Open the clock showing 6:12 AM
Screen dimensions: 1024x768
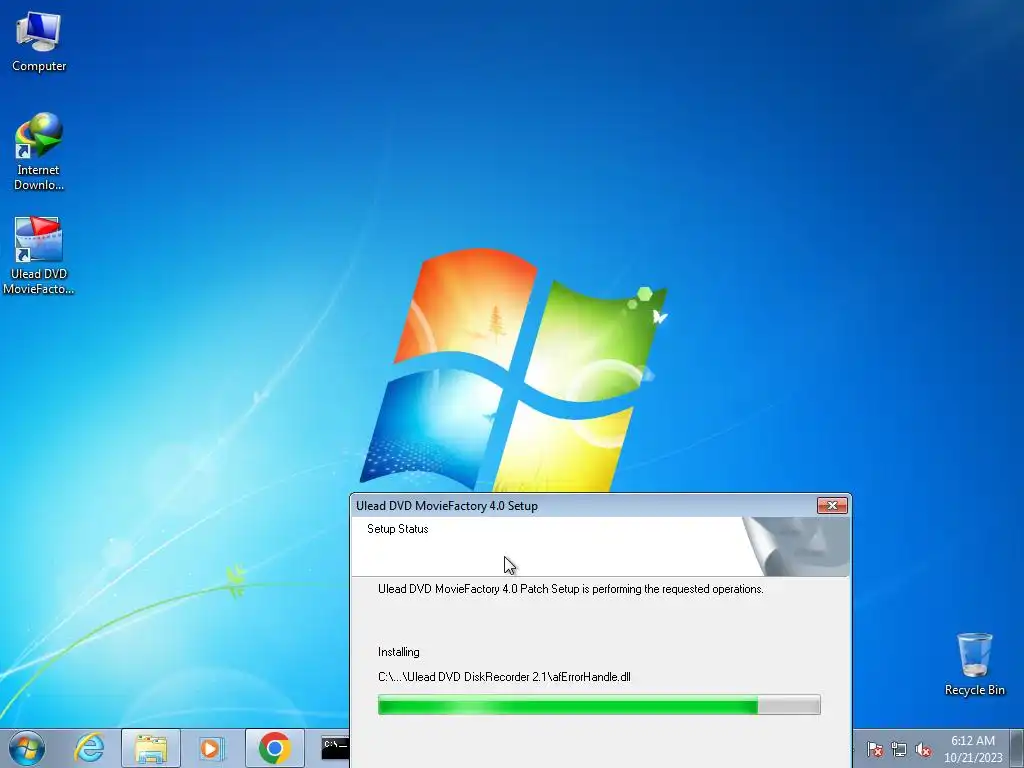[x=973, y=748]
